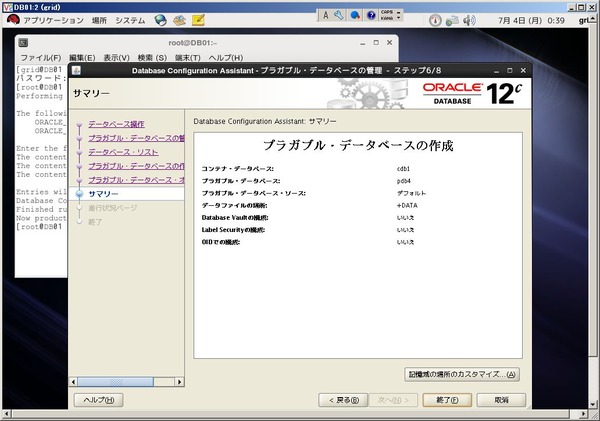Click 記憶域の場所のカスタマイズ button

[x=462, y=374]
